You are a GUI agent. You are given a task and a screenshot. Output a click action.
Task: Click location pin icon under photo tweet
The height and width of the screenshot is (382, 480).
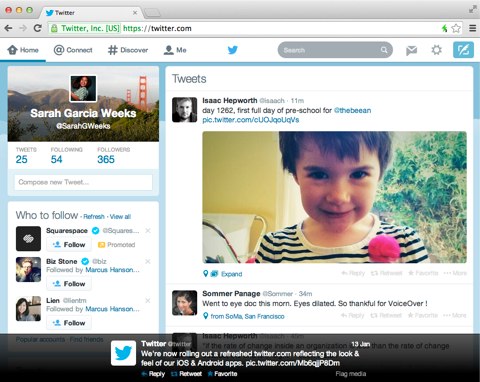click(x=206, y=274)
